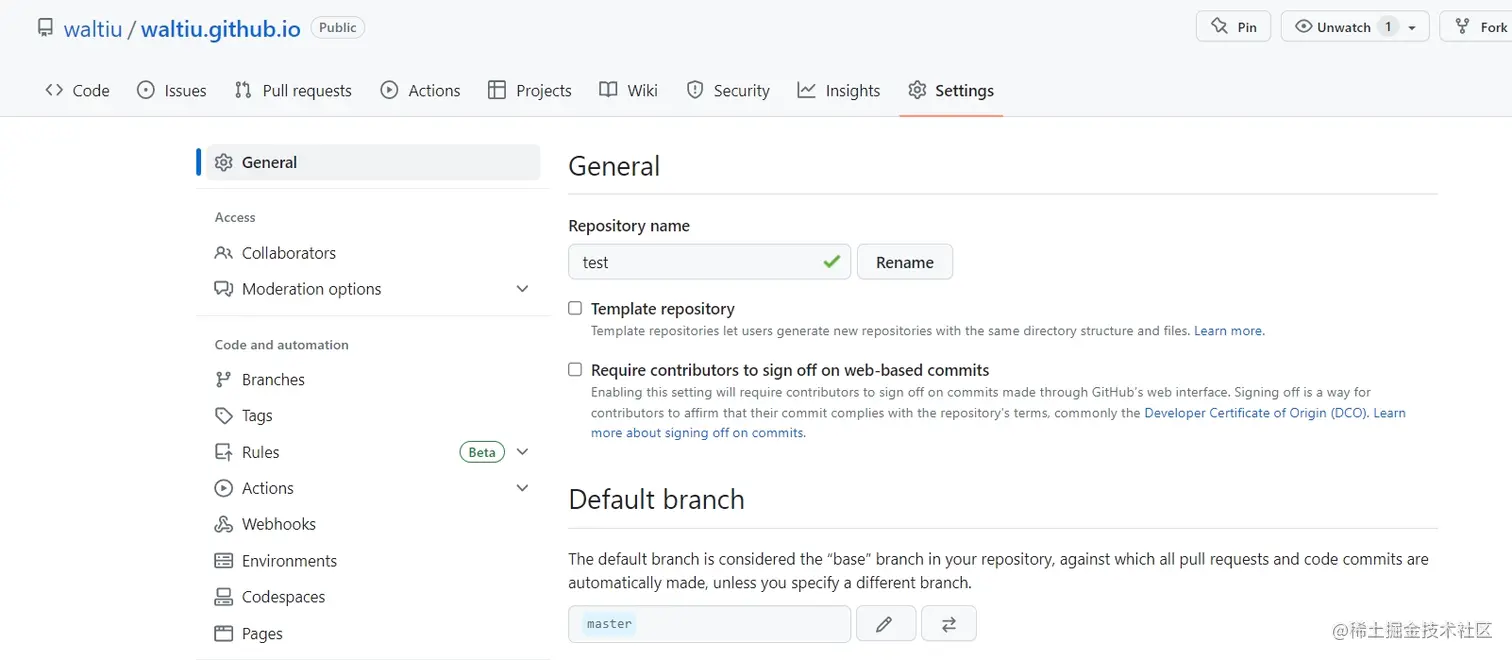Click the 'Access' section label
1512x660 pixels.
point(235,217)
